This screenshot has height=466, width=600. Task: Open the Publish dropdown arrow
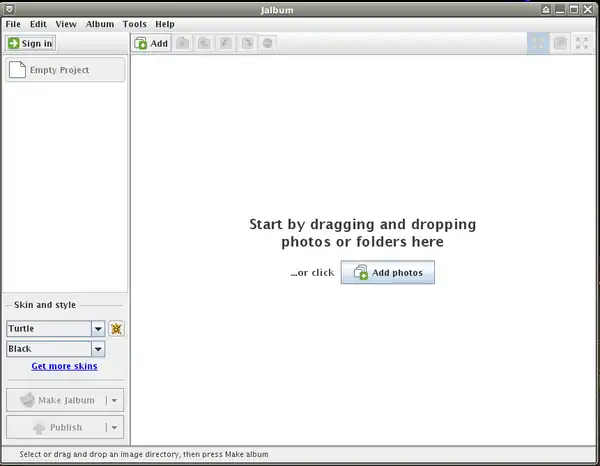tap(116, 427)
